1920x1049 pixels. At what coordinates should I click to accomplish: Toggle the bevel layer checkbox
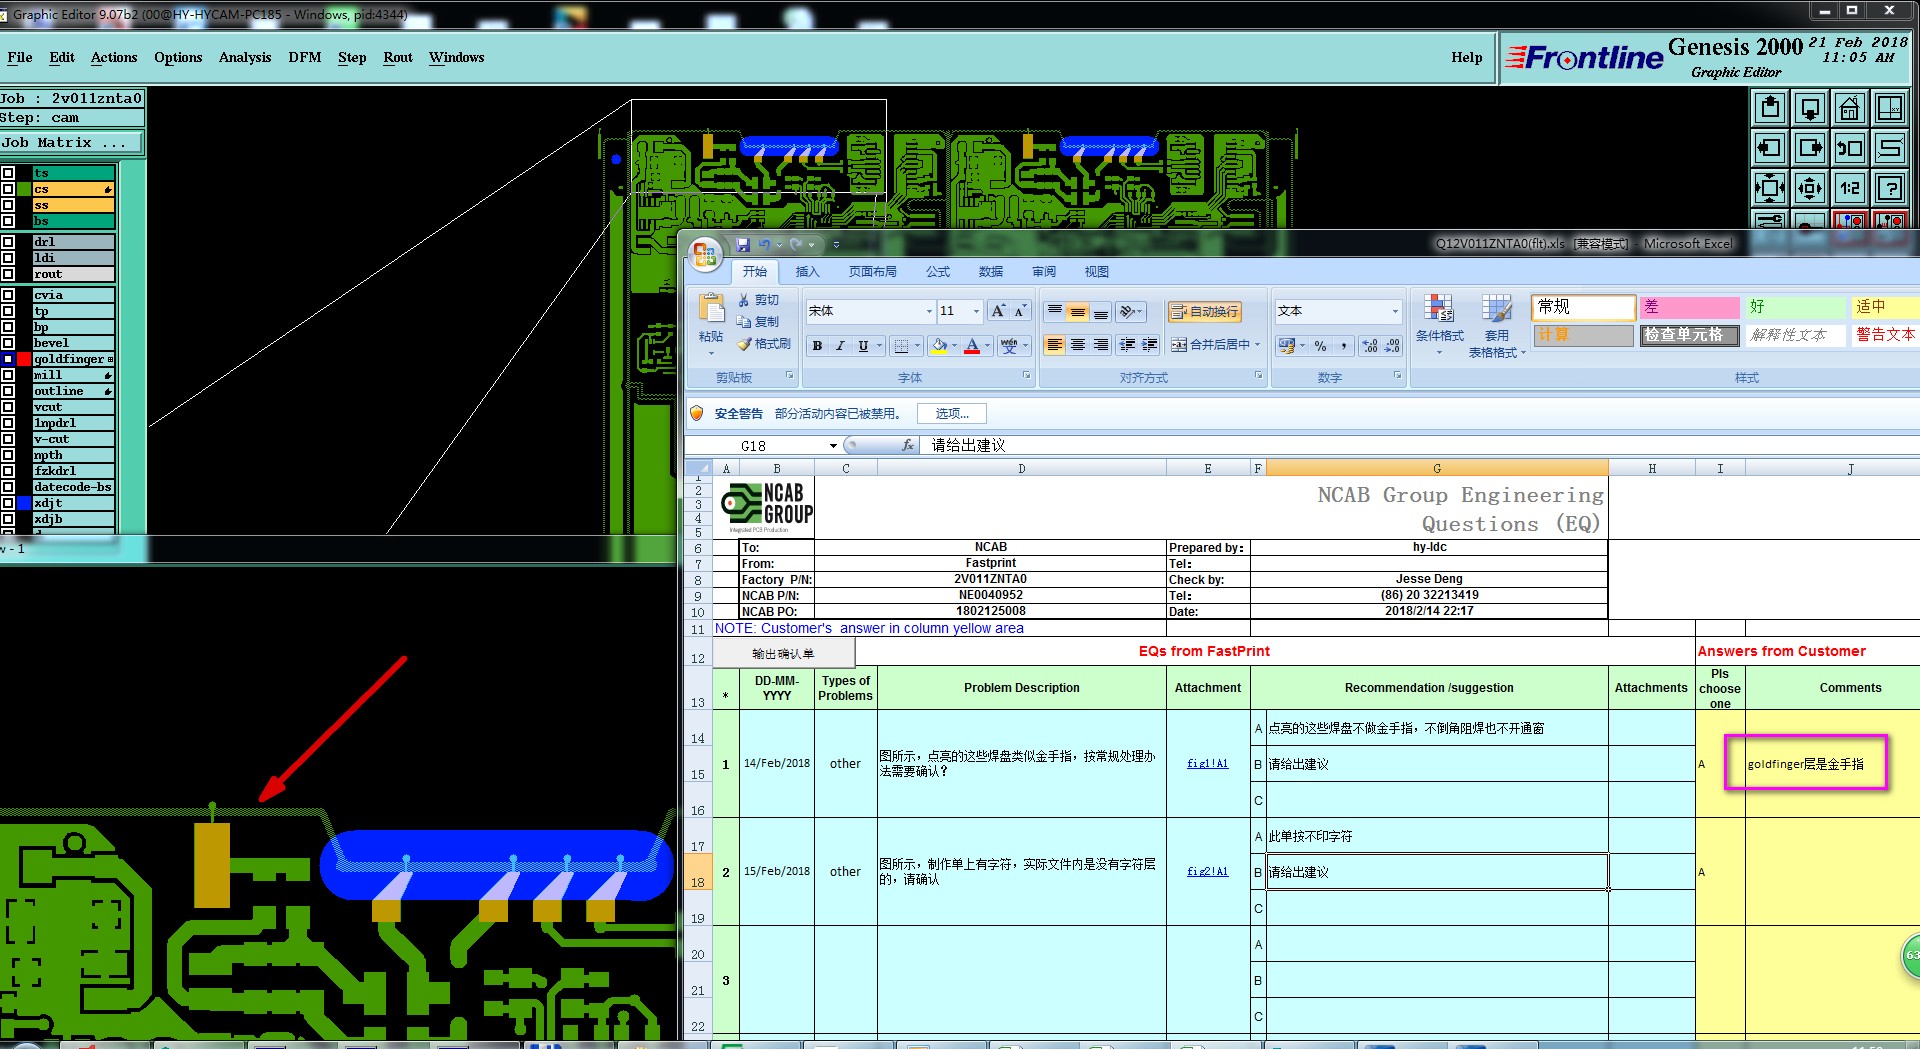click(x=8, y=343)
